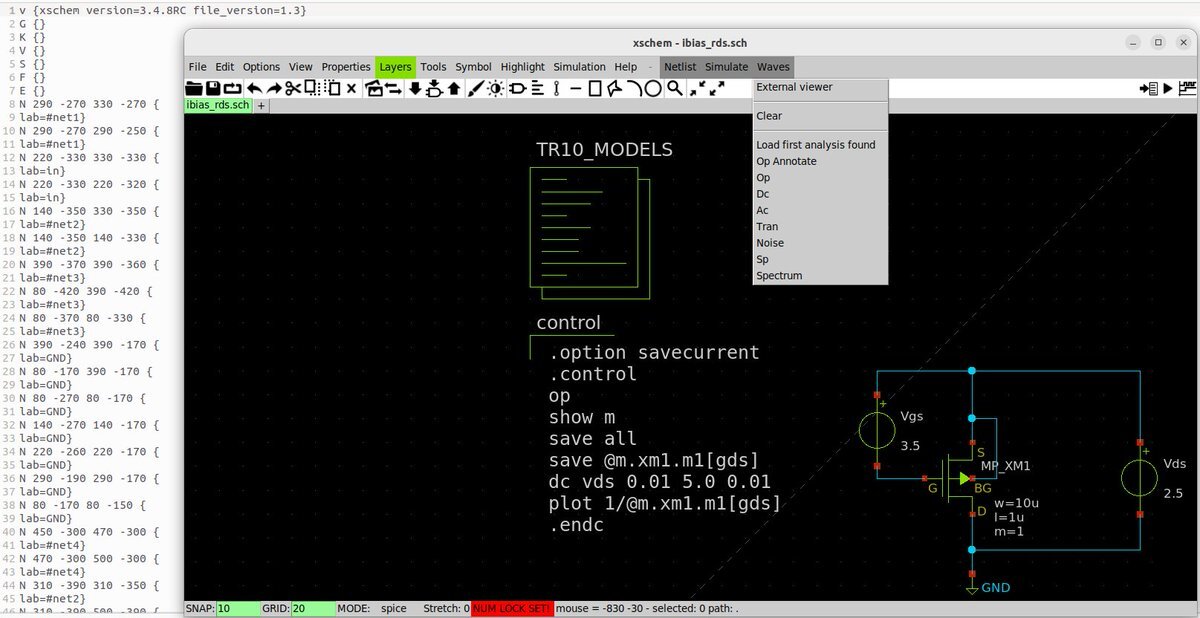Click the Cut scissors icon
This screenshot has height=618, width=1200.
pyautogui.click(x=292, y=88)
